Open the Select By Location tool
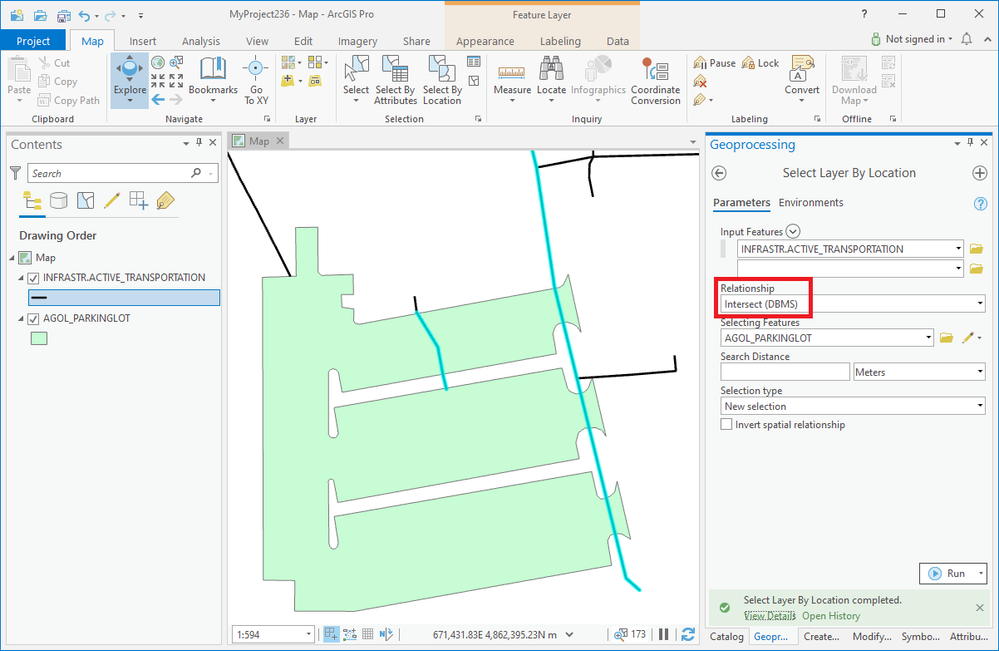This screenshot has width=999, height=651. tap(441, 80)
